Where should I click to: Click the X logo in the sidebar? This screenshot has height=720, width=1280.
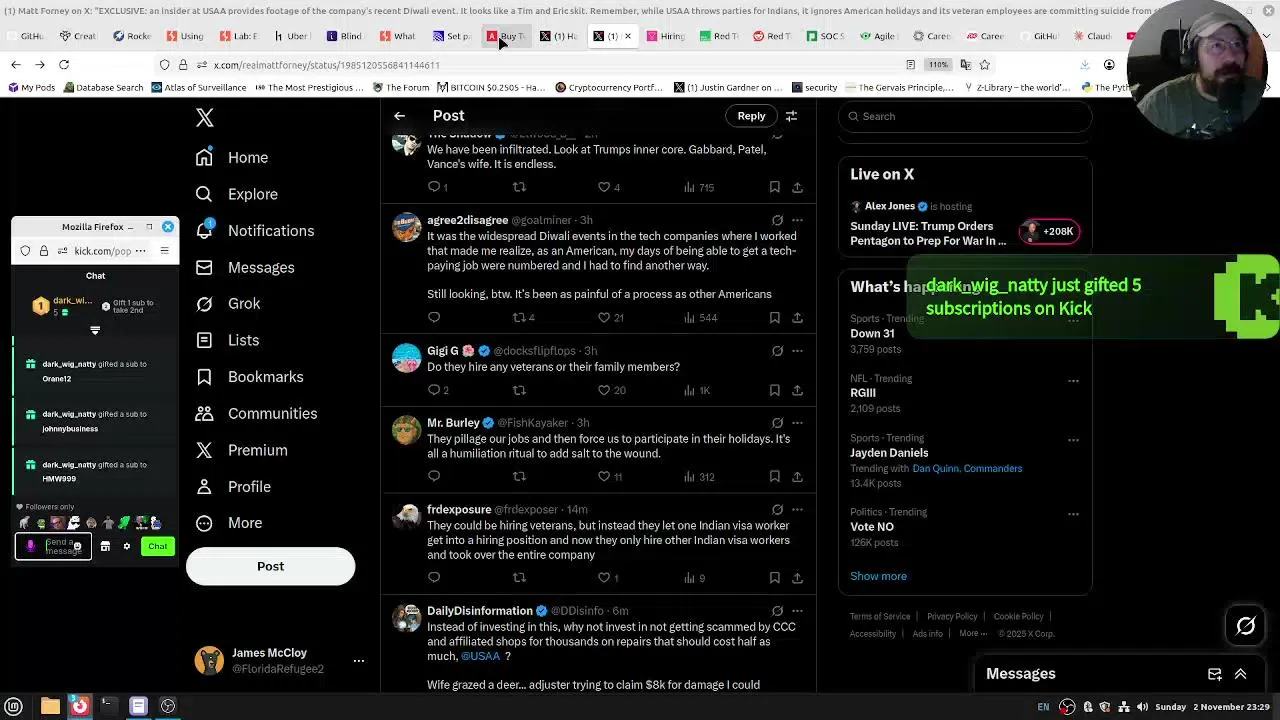pyautogui.click(x=204, y=117)
